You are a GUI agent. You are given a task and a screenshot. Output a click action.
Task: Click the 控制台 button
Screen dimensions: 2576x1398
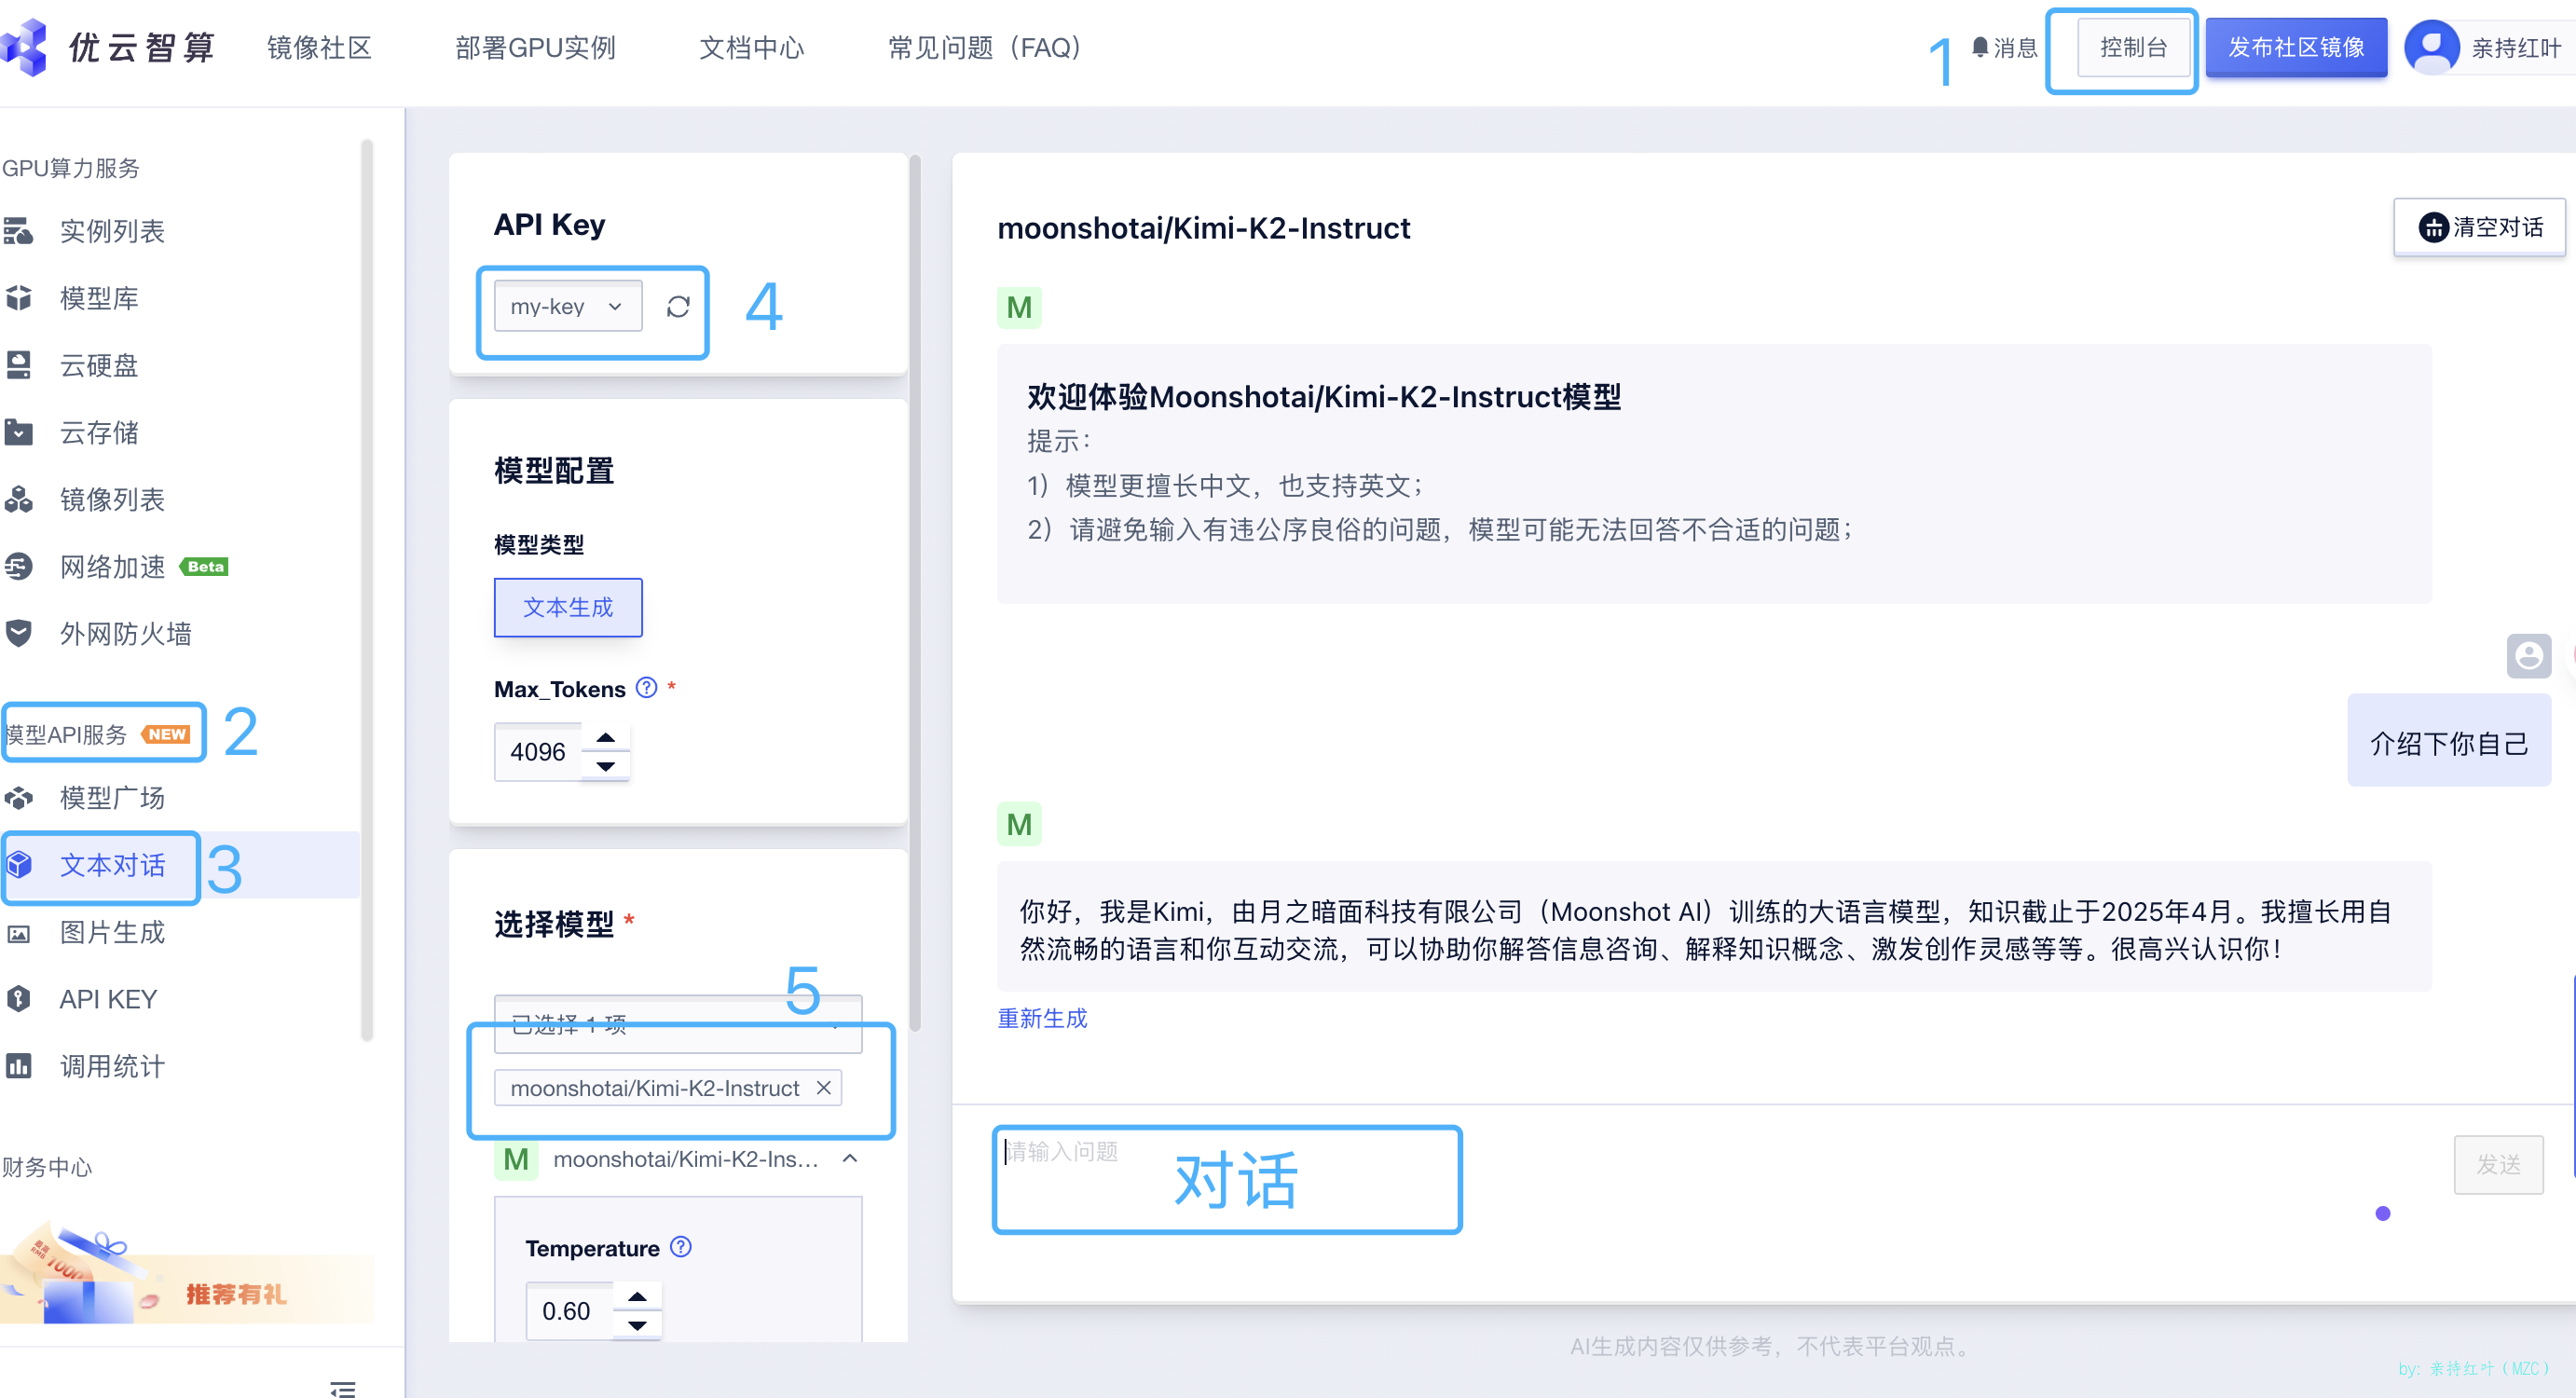(x=2133, y=47)
